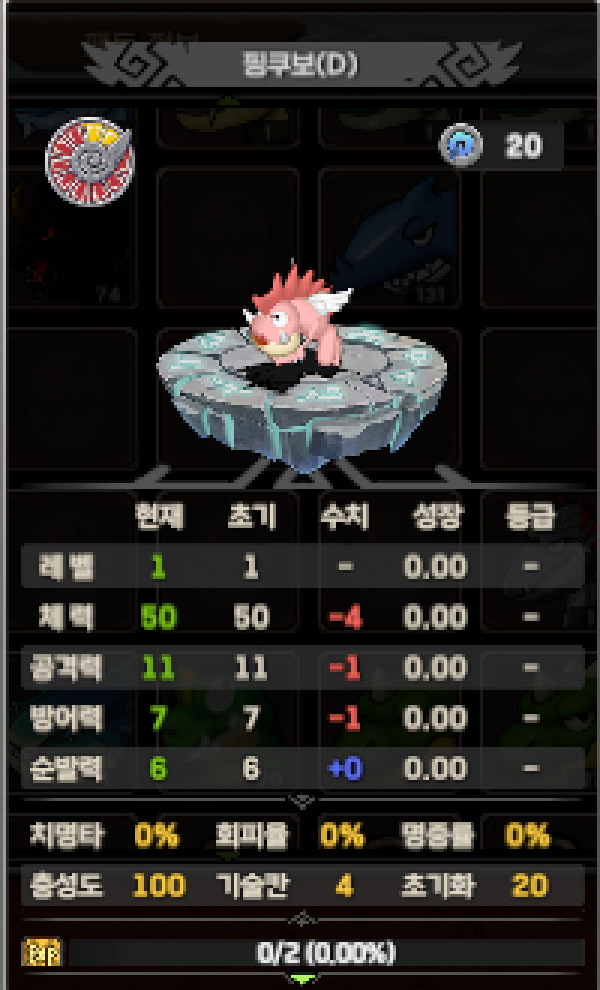Viewport: 600px width, 990px height.
Task: Click the 초기화 reset label
Action: point(438,886)
